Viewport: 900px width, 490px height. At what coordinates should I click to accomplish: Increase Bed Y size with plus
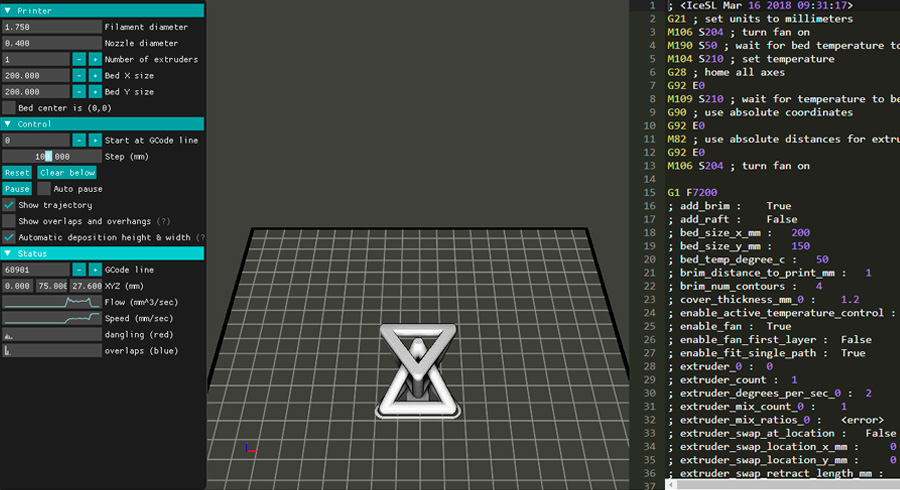tap(95, 91)
